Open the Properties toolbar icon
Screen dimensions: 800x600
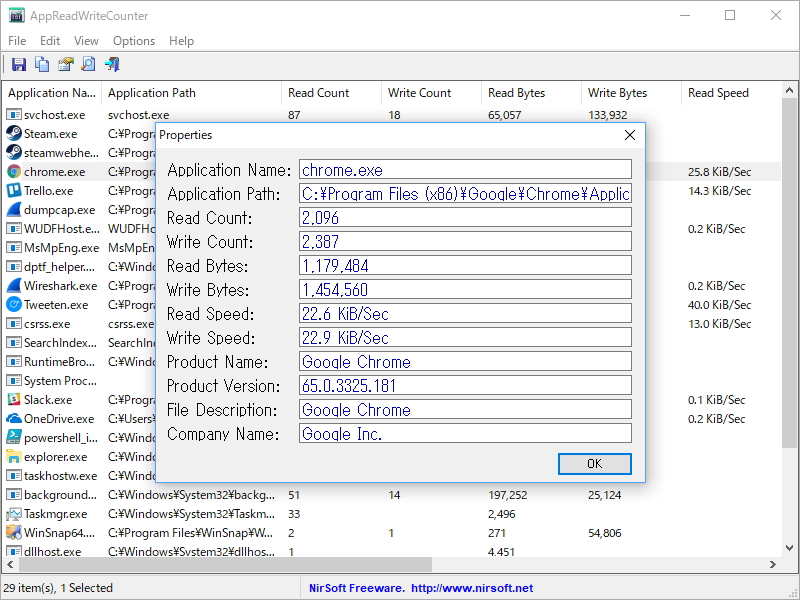[65, 64]
